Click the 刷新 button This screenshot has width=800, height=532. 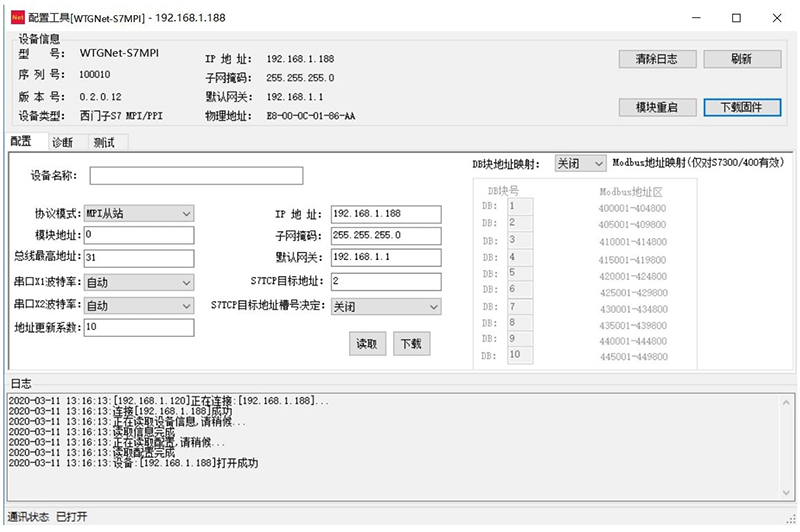coord(742,59)
